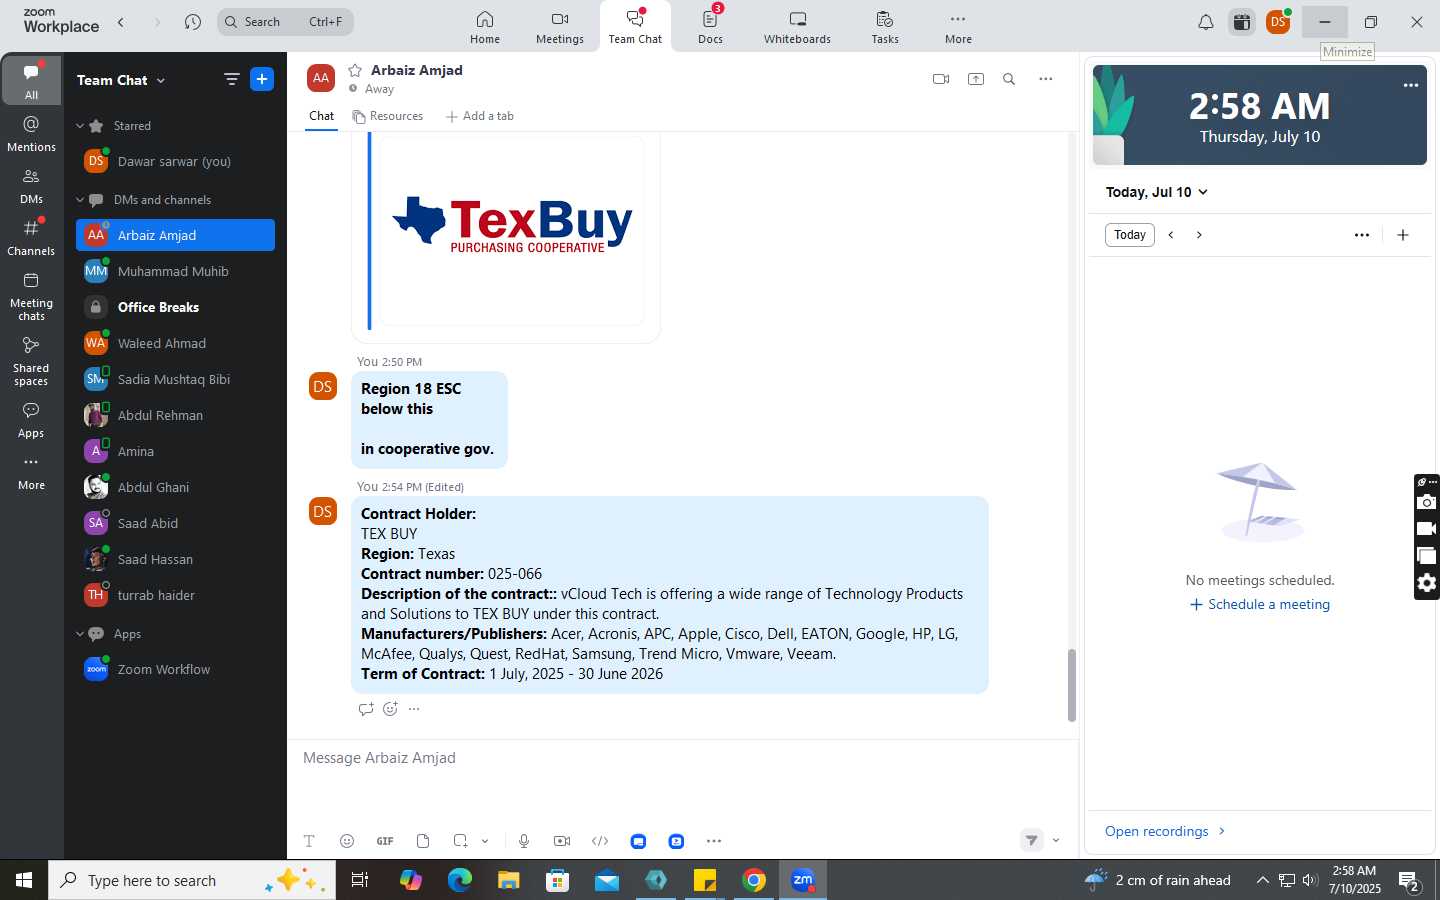
Task: Collapse the Starred section
Action: 80,126
